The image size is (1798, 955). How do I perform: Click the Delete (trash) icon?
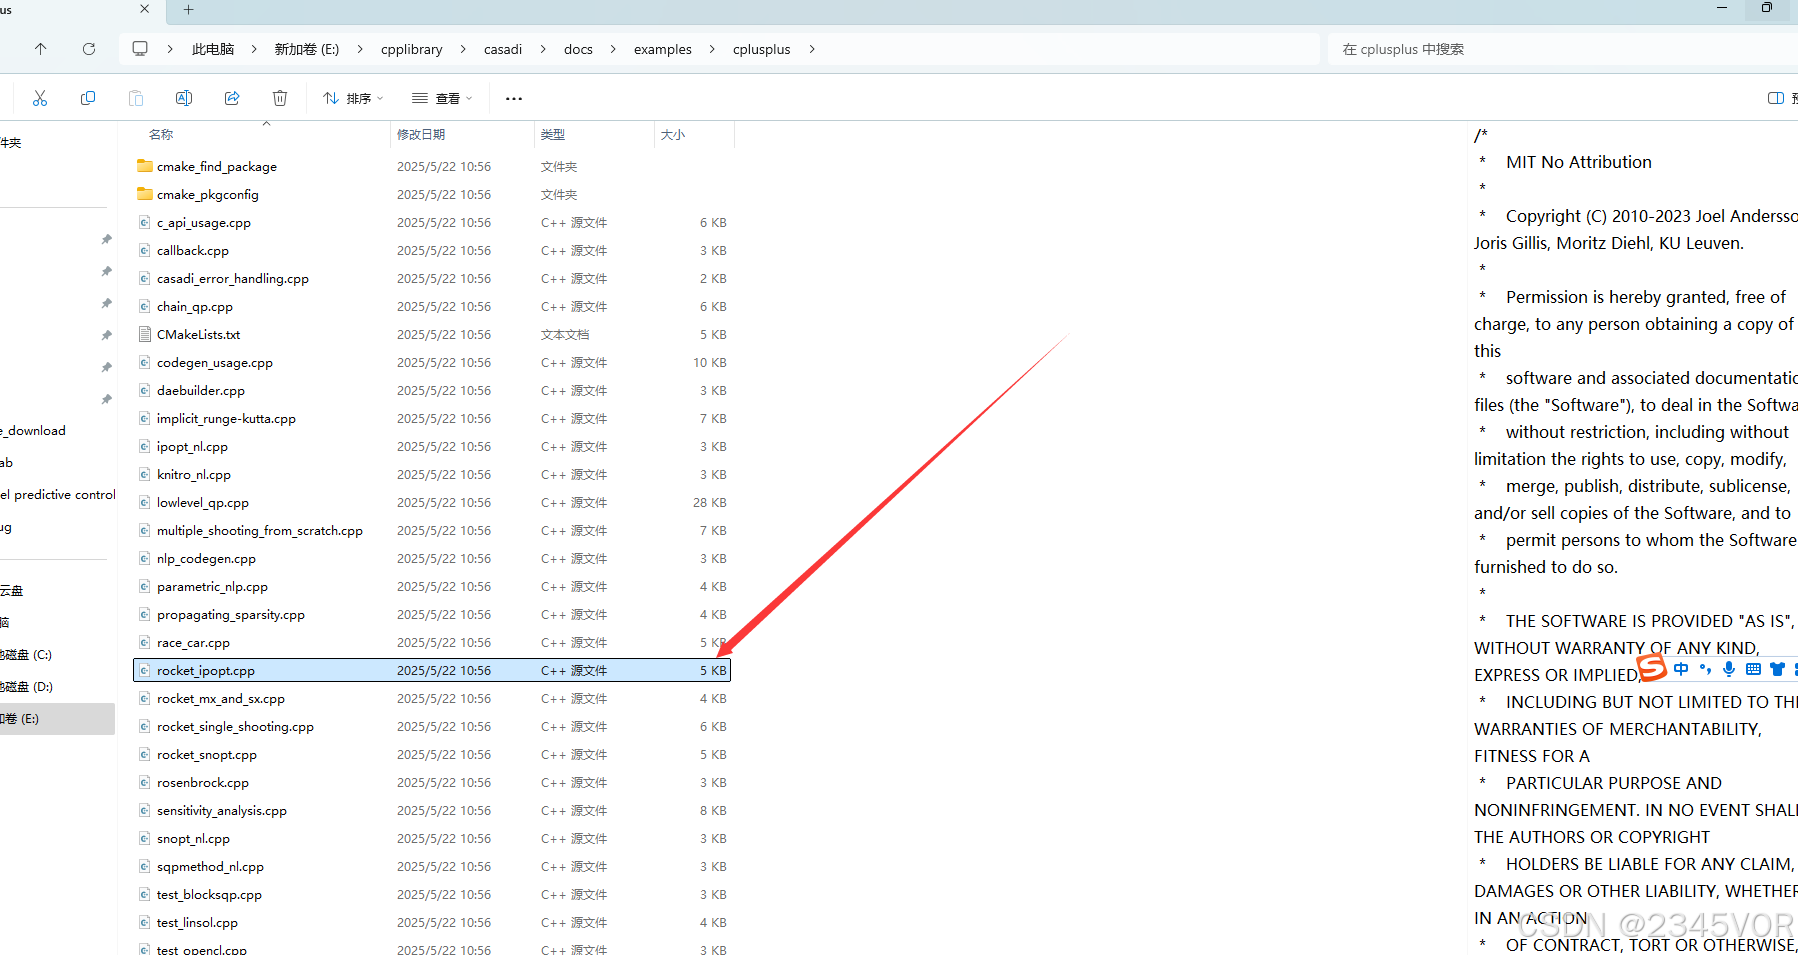(280, 97)
